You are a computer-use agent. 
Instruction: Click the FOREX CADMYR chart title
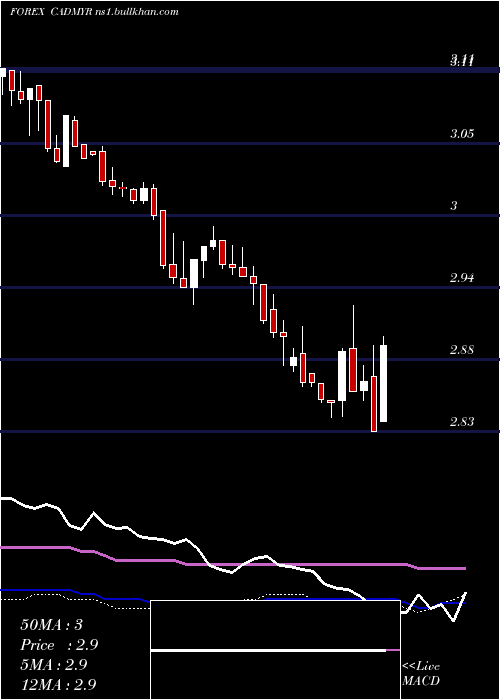pos(94,12)
